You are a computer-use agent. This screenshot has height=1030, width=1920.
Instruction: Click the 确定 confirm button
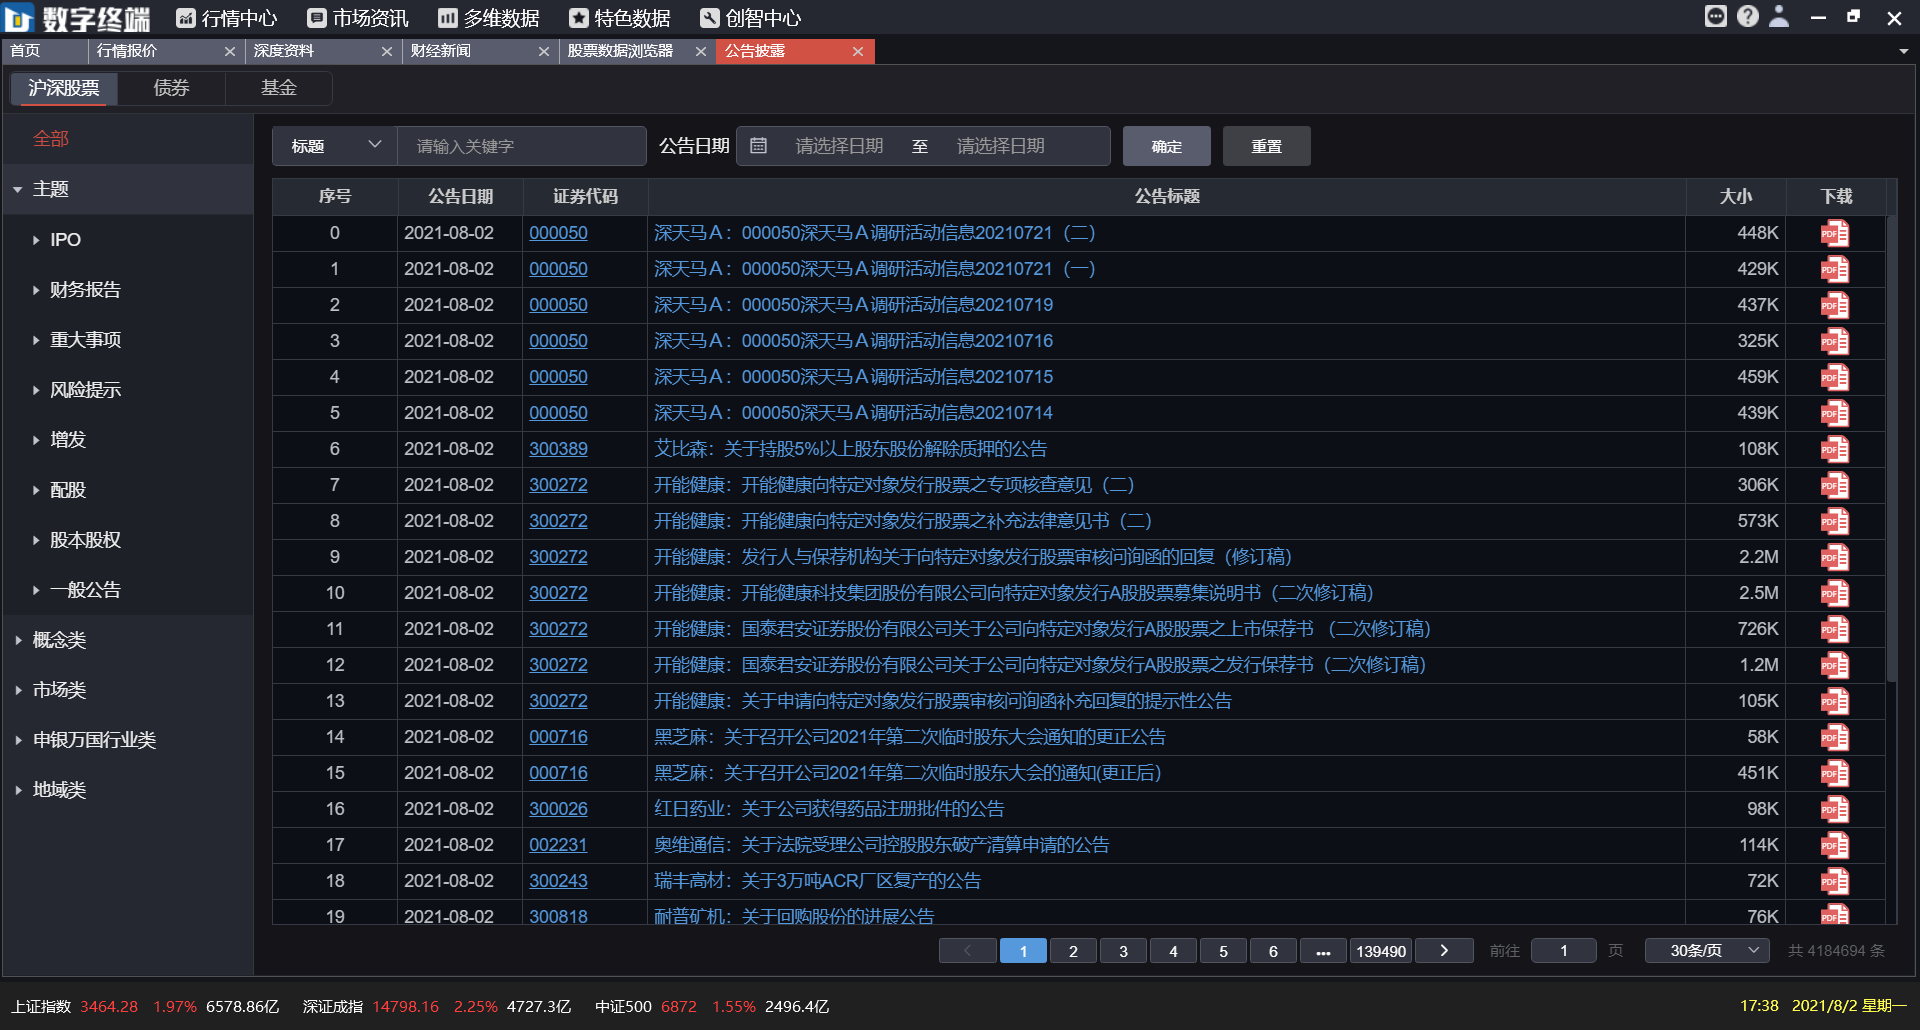click(1166, 145)
